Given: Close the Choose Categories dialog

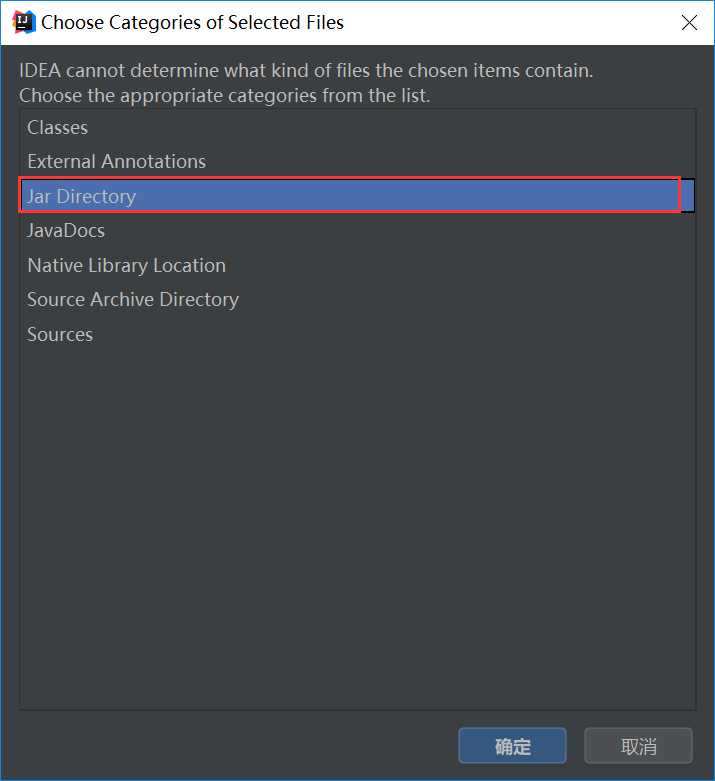Looking at the screenshot, I should [x=689, y=22].
